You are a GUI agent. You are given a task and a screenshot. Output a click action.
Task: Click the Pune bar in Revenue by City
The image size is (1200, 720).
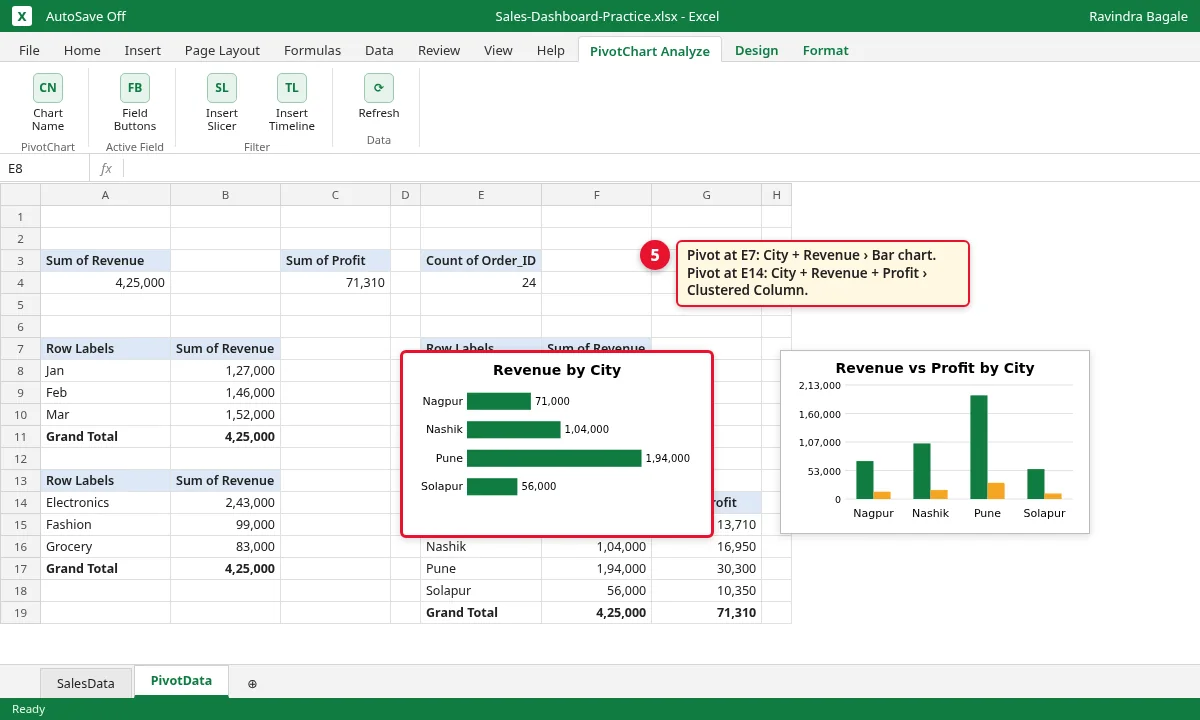[554, 458]
